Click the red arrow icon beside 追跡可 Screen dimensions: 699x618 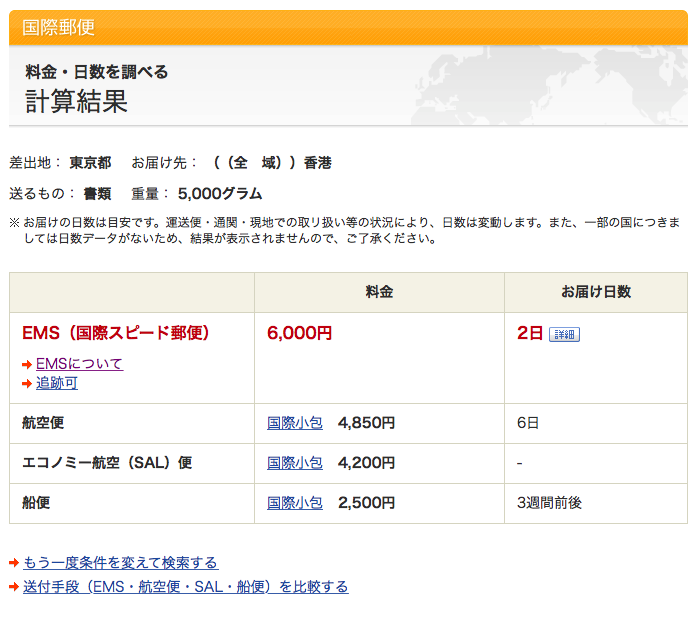27,384
